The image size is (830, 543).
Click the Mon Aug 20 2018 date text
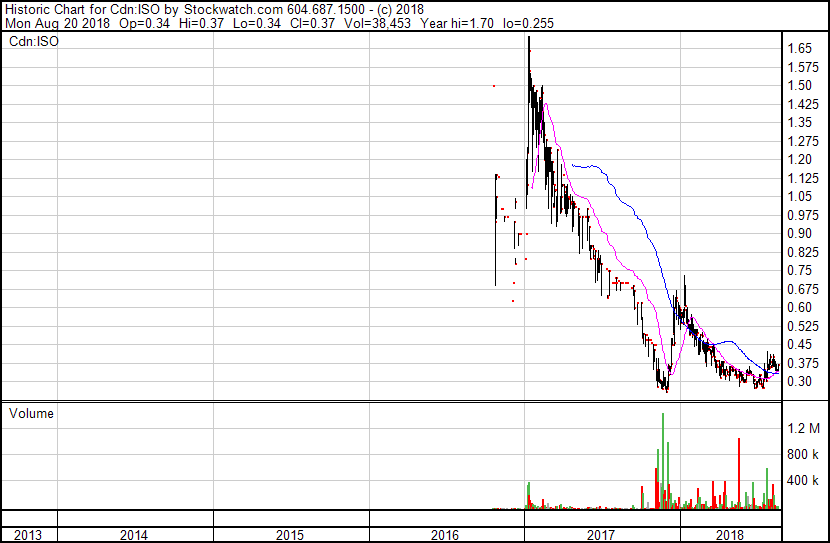[58, 23]
